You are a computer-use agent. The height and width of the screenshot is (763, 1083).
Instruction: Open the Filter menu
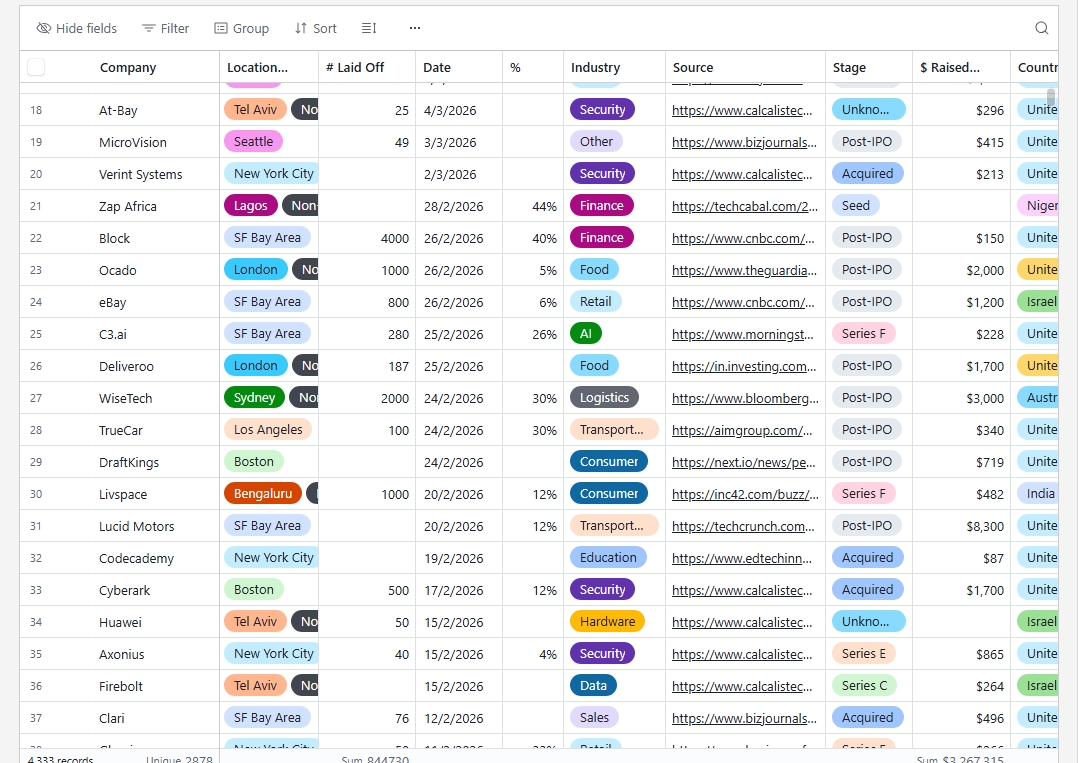[166, 28]
